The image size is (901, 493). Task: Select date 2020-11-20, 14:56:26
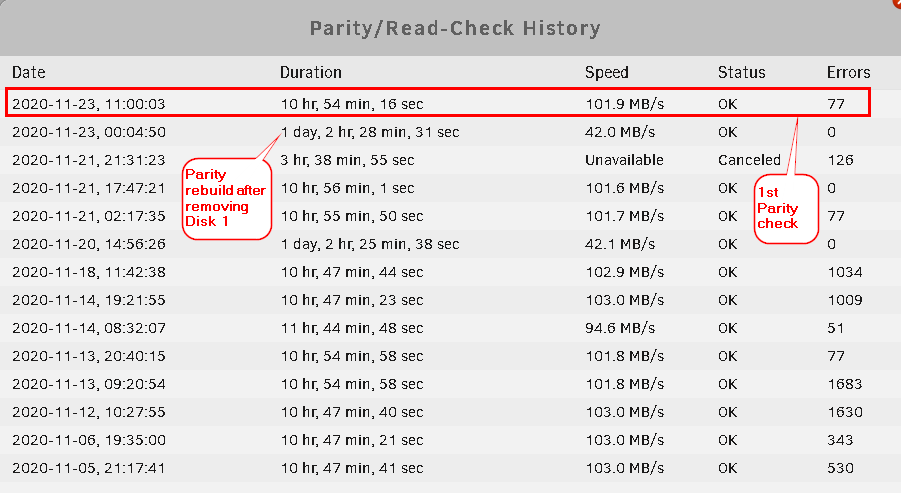[88, 244]
